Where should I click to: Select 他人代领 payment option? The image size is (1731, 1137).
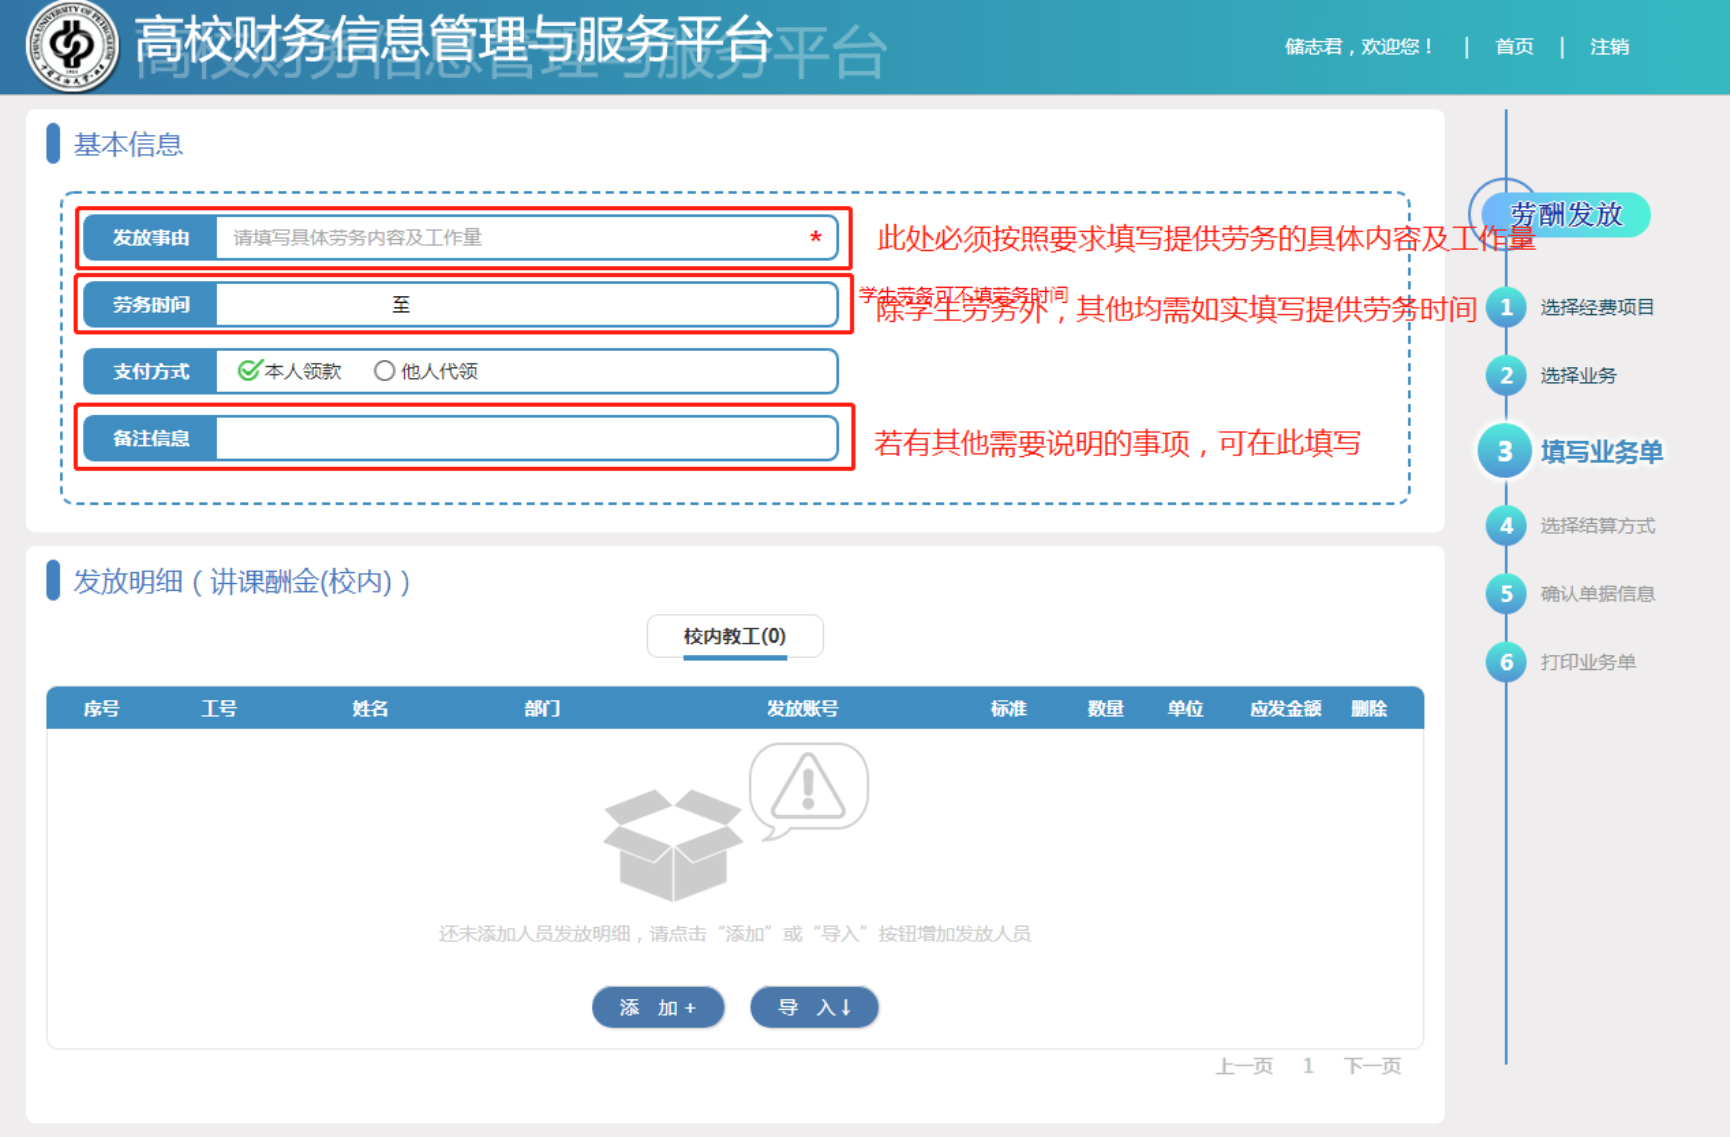click(384, 371)
